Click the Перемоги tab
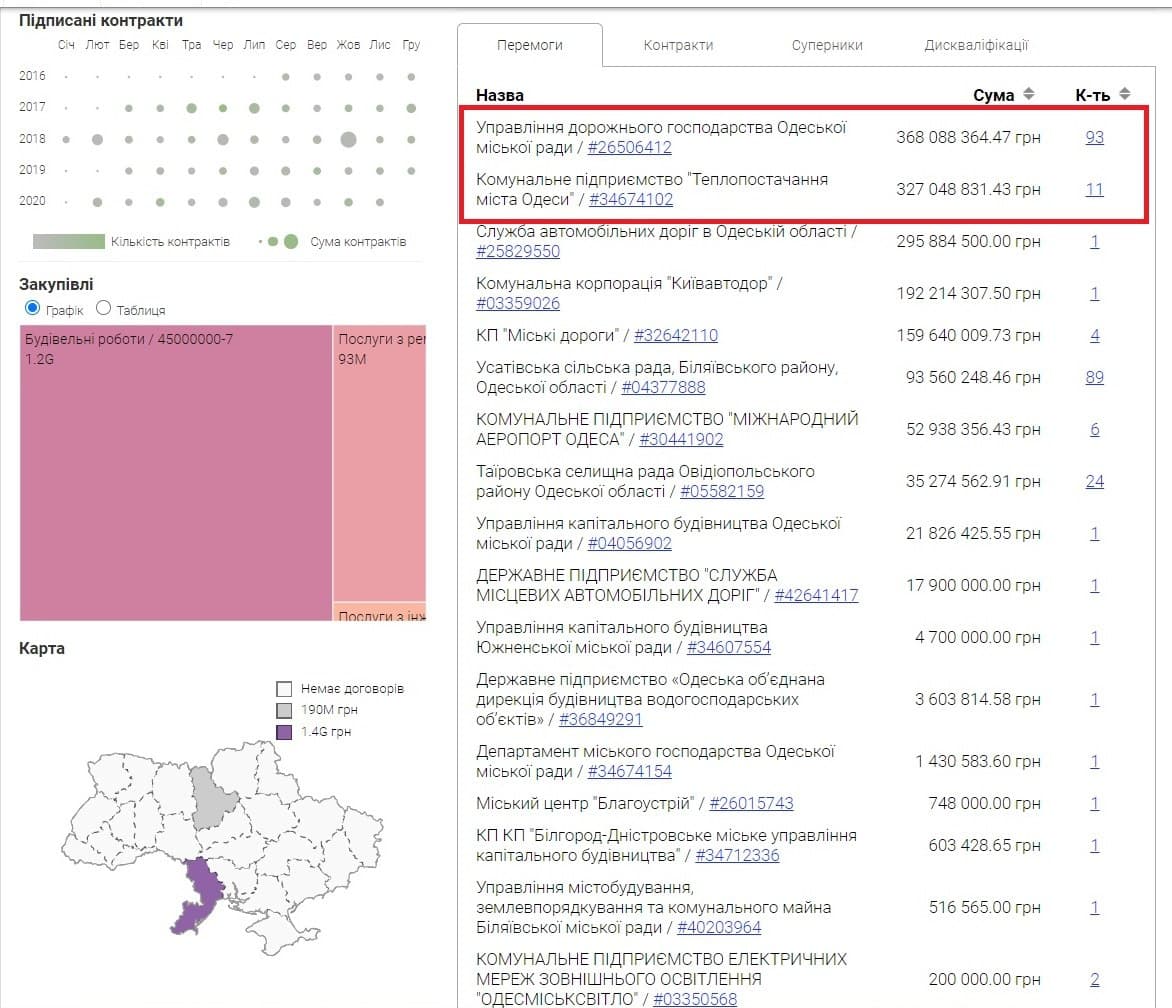1172x1008 pixels. (530, 45)
